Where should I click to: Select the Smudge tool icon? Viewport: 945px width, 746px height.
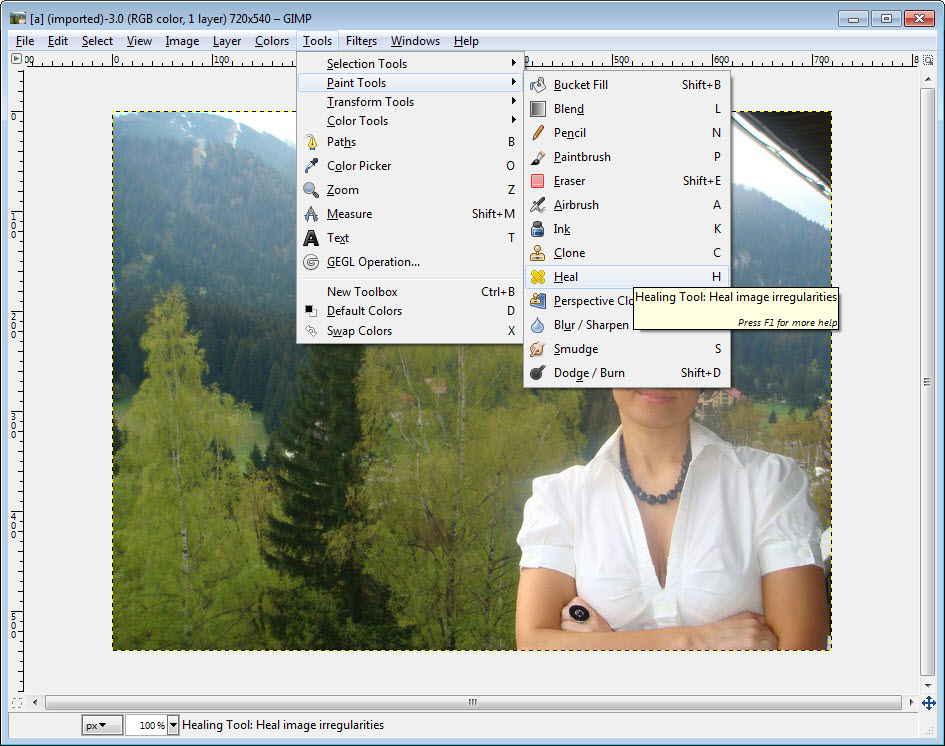[x=538, y=349]
